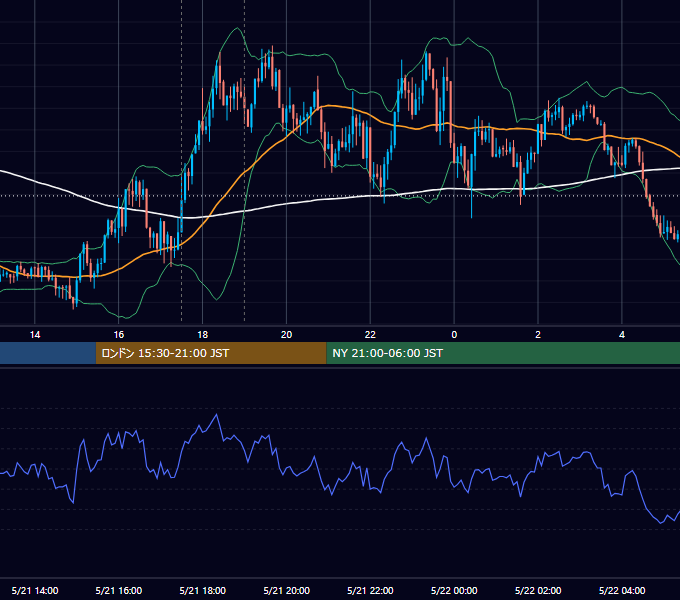The width and height of the screenshot is (680, 600).
Task: Click the 5/21 22:00 date label
Action: point(370,590)
